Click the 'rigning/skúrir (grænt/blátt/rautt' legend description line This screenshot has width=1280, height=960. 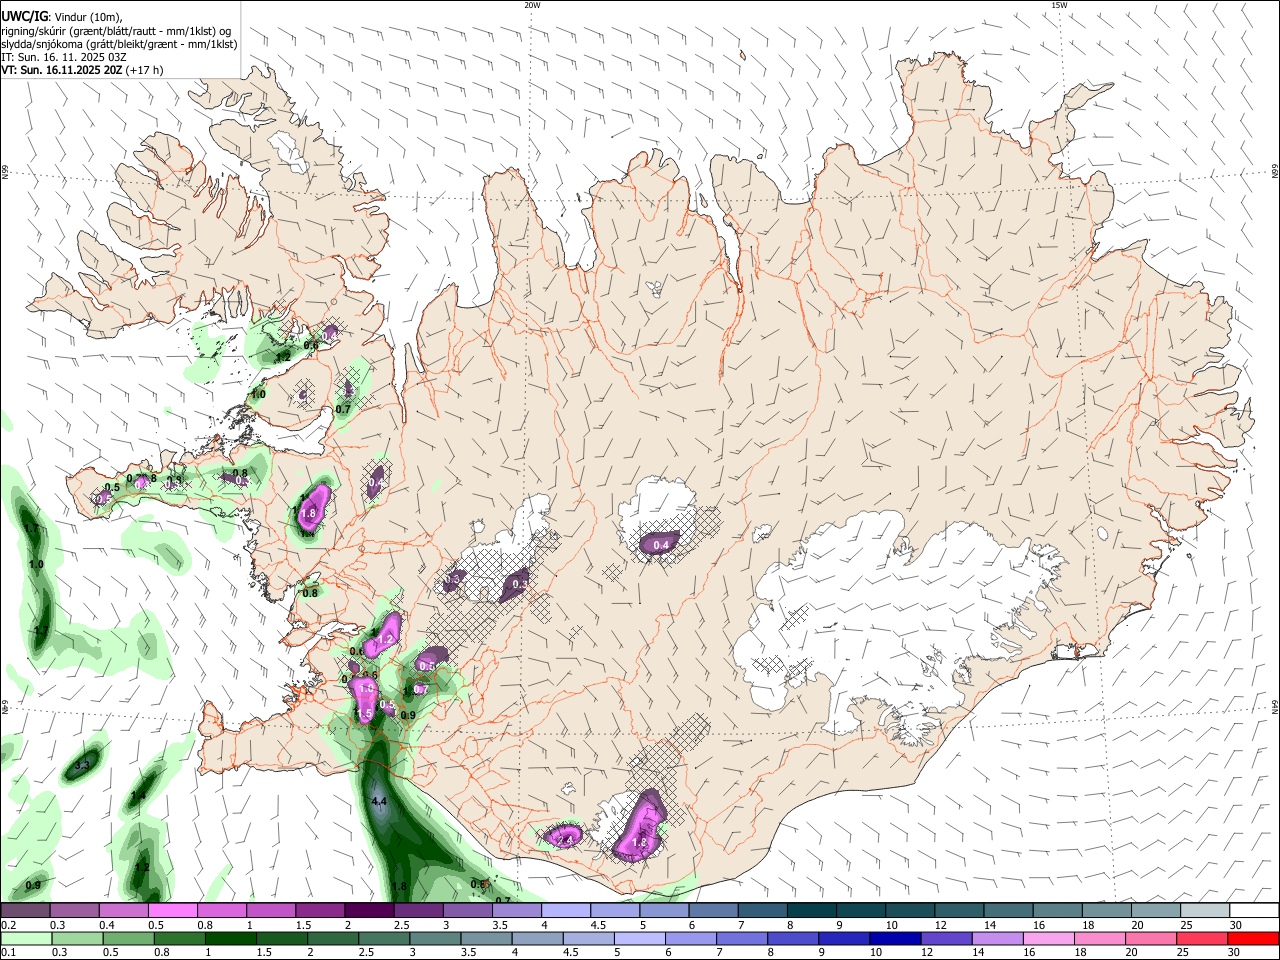click(116, 31)
